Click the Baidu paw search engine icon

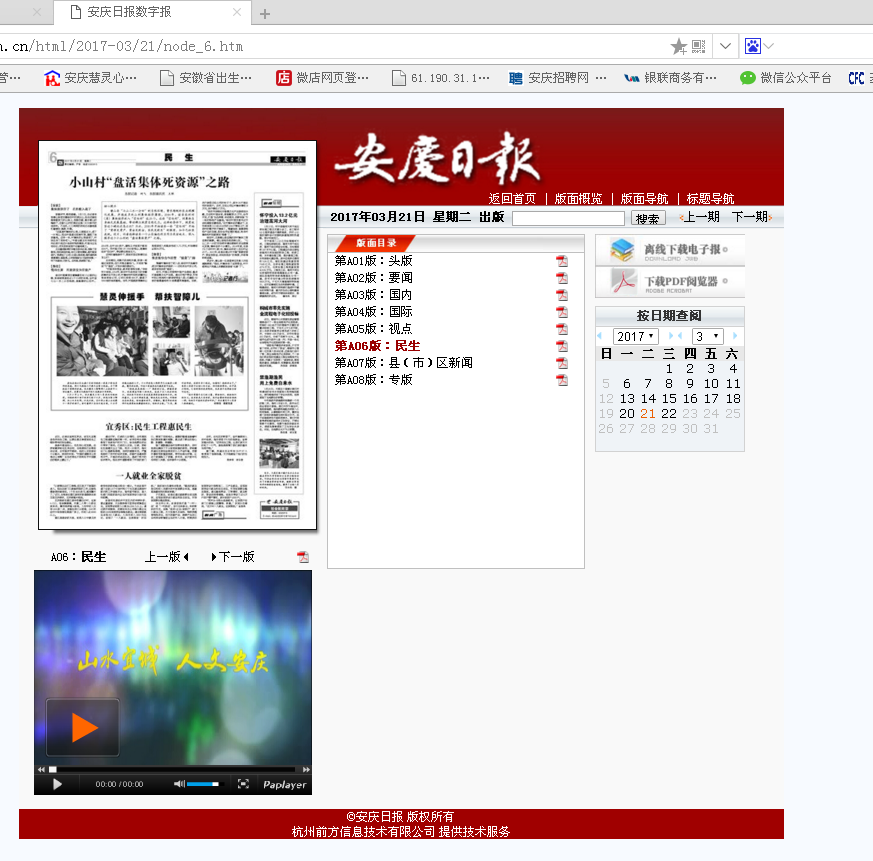[x=752, y=46]
